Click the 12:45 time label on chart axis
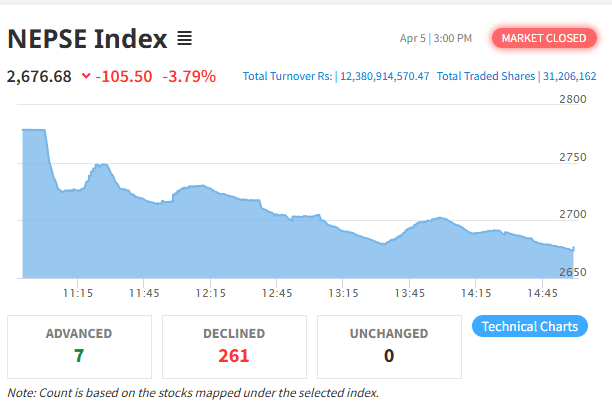Viewport: 612px width, 417px height. pos(277,293)
